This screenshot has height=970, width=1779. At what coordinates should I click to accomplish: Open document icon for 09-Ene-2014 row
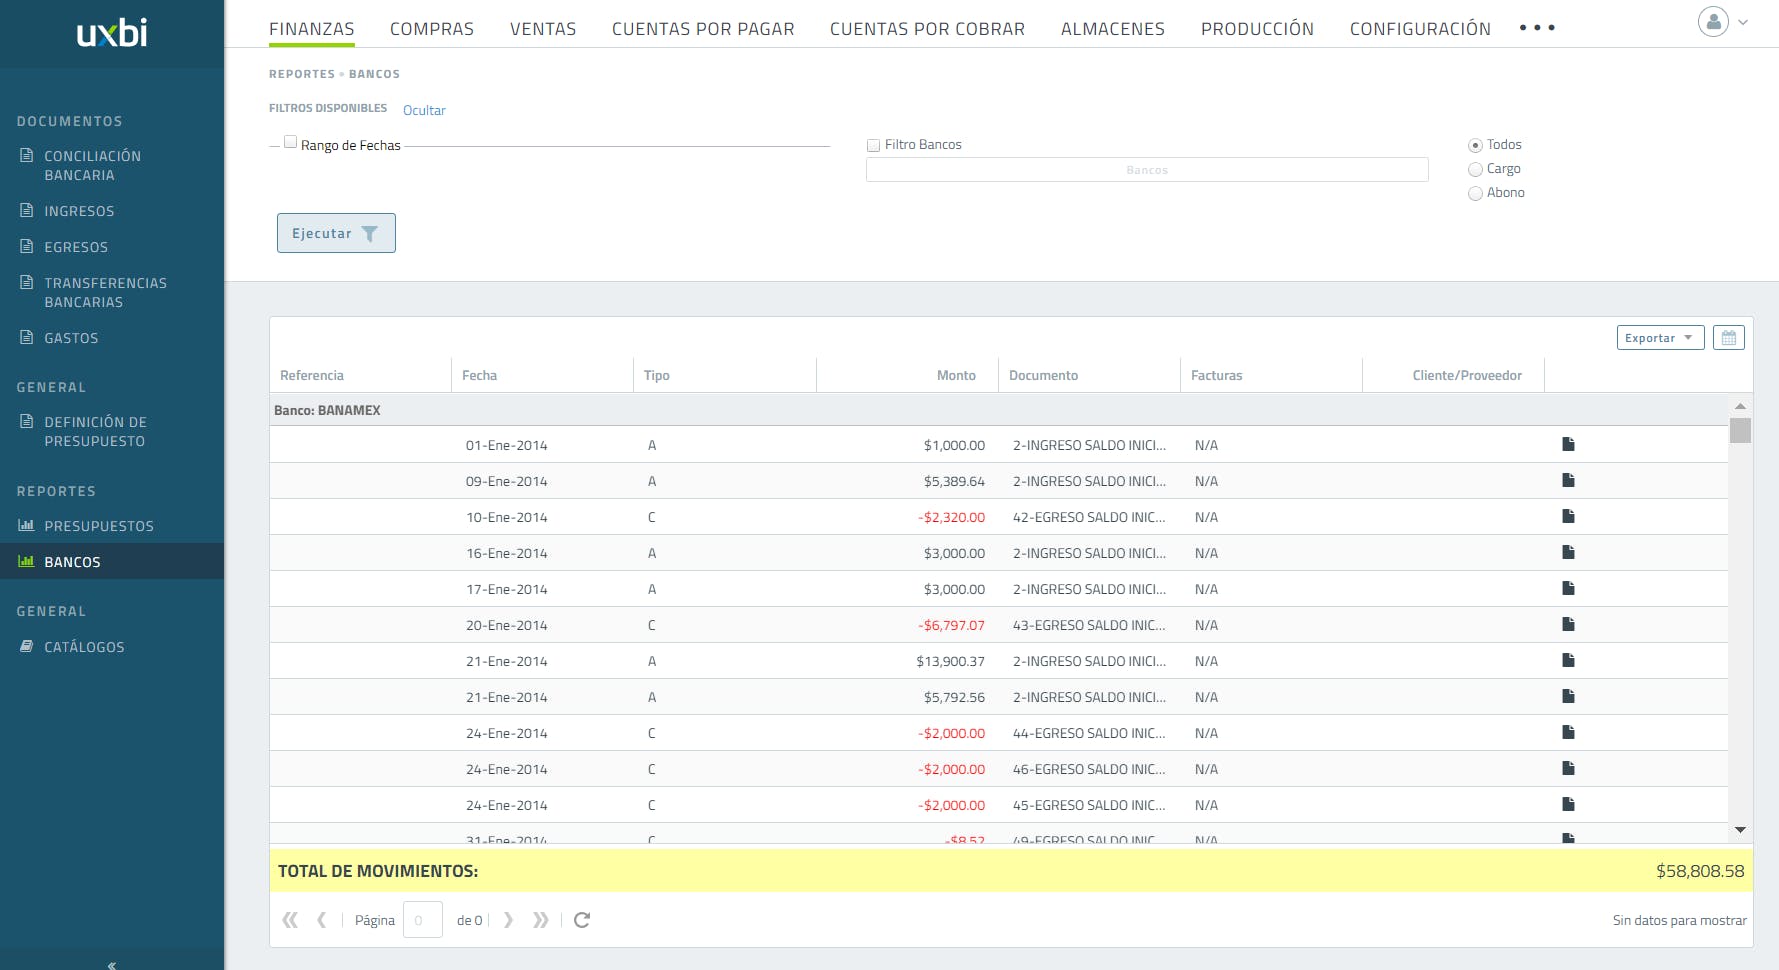coord(1568,480)
